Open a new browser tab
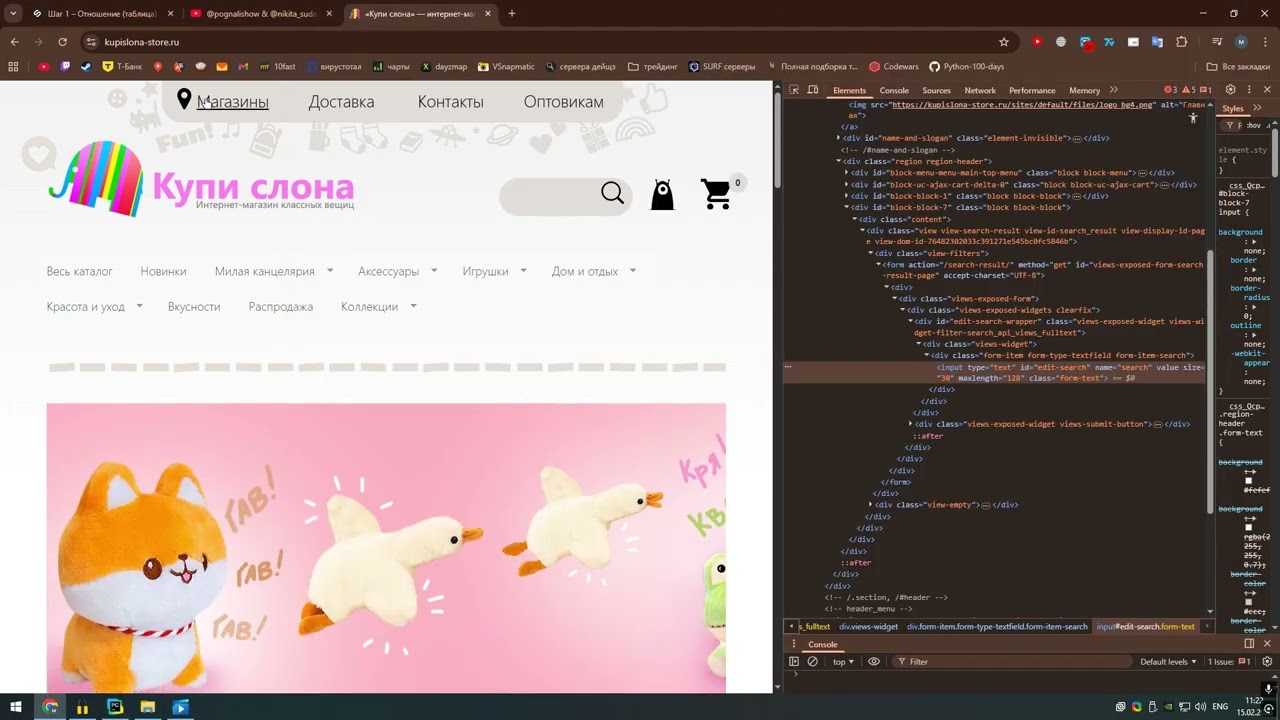This screenshot has height=720, width=1280. tap(512, 13)
